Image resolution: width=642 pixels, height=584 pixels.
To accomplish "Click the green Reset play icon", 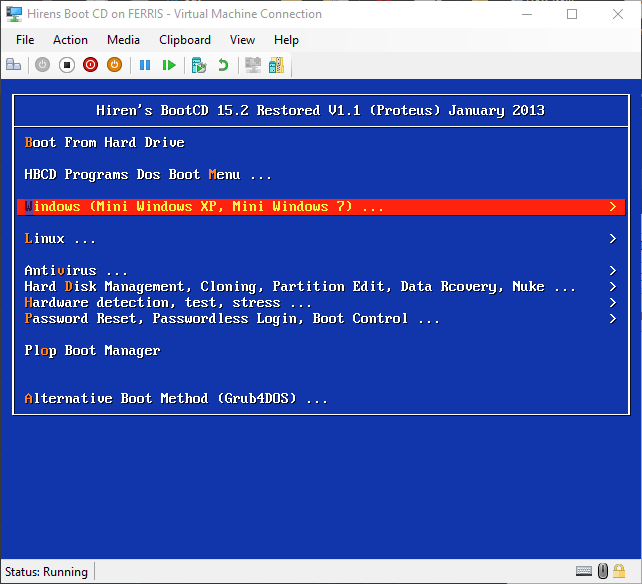I will pyautogui.click(x=169, y=65).
